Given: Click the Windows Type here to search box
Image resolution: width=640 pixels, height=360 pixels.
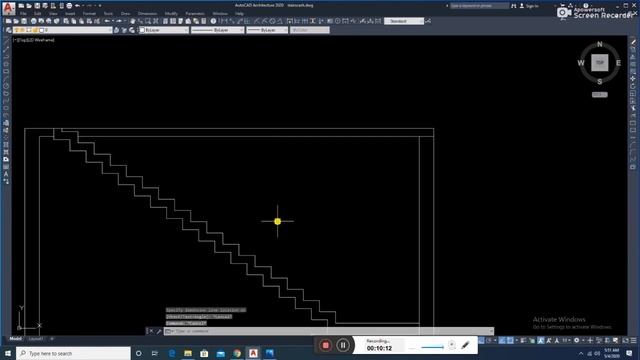Looking at the screenshot, I should click(73, 353).
